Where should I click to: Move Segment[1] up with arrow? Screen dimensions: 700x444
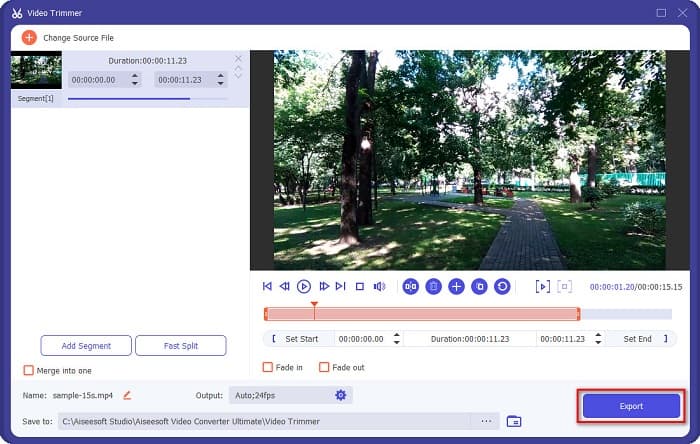pyautogui.click(x=238, y=68)
